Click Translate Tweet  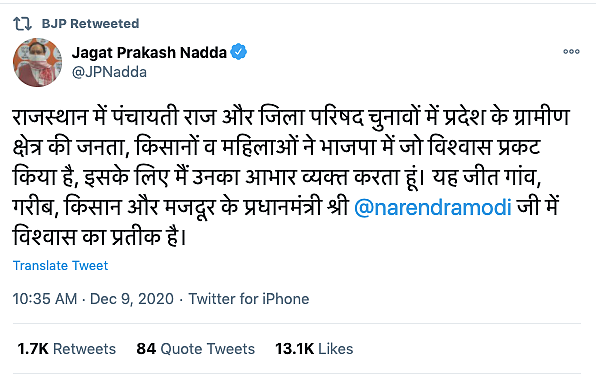(60, 265)
